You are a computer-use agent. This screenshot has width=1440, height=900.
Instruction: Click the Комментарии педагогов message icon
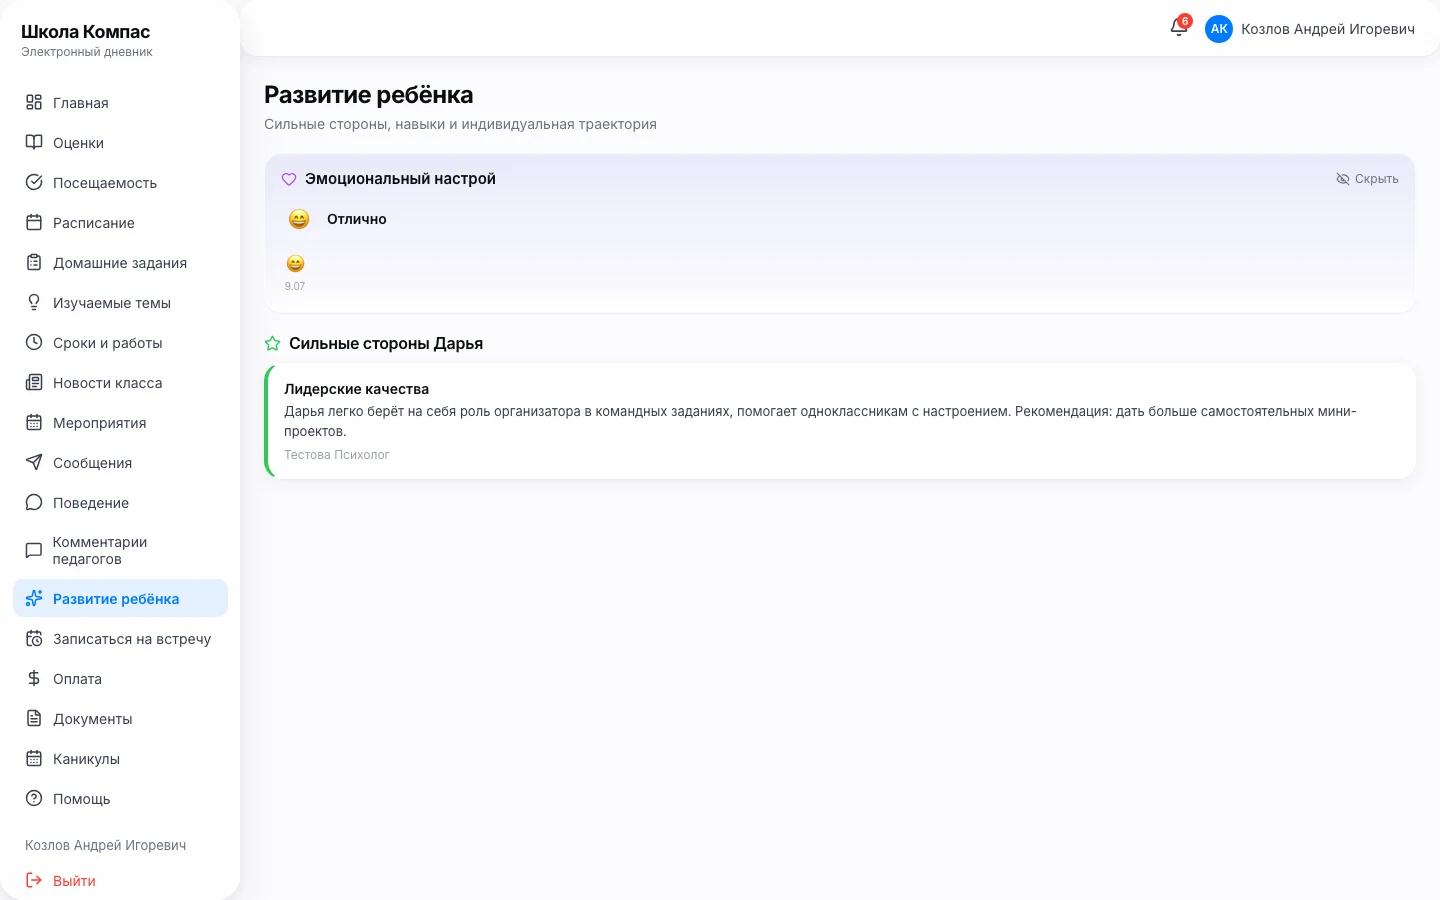click(34, 550)
